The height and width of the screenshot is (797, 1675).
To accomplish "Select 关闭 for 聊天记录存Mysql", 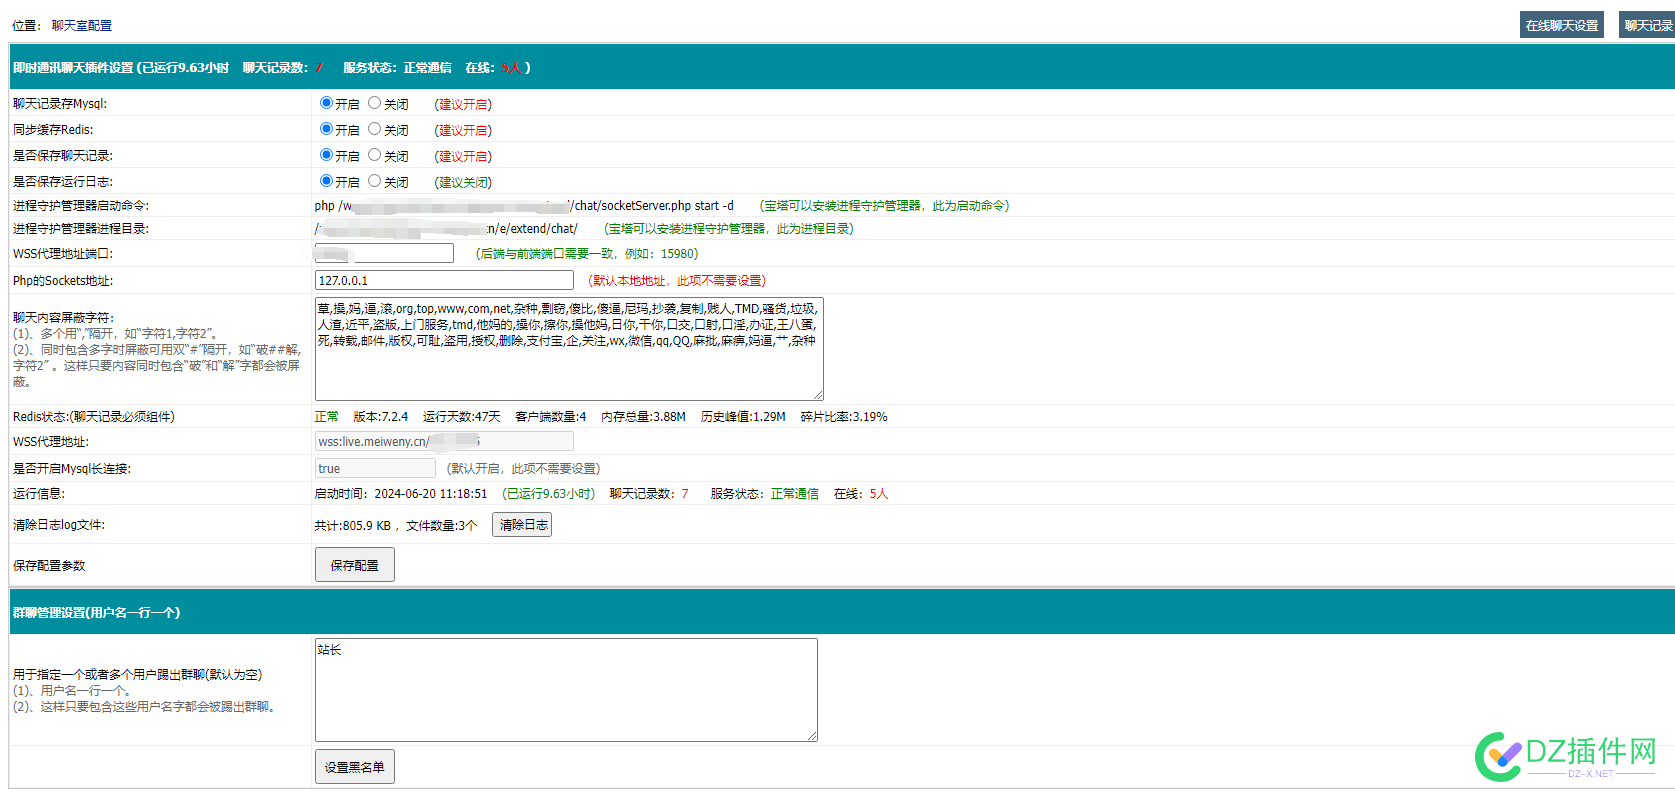I will coord(374,103).
